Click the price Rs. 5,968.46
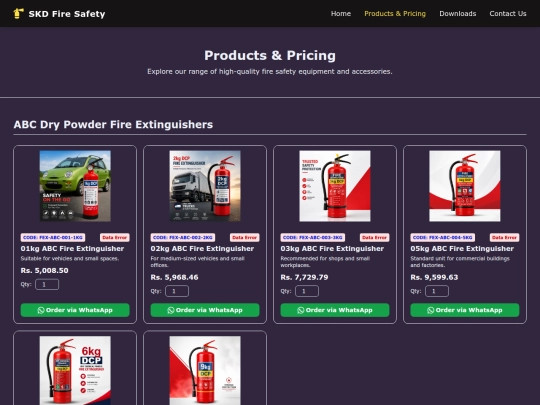 point(174,278)
